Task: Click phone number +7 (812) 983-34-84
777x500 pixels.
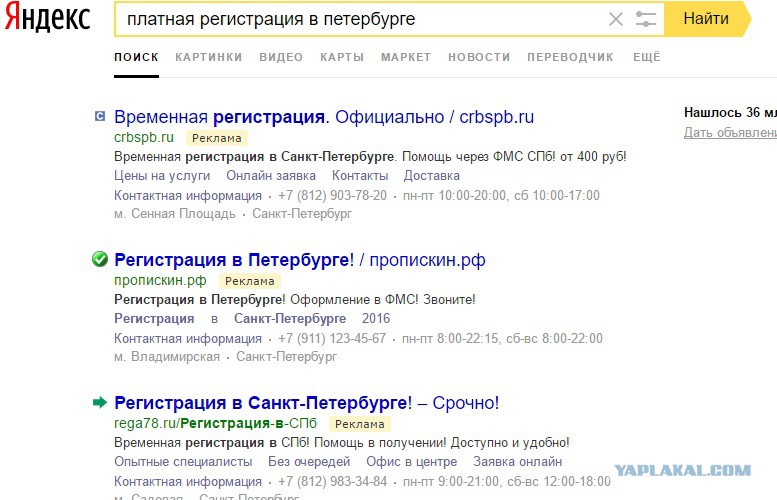Action: point(333,481)
